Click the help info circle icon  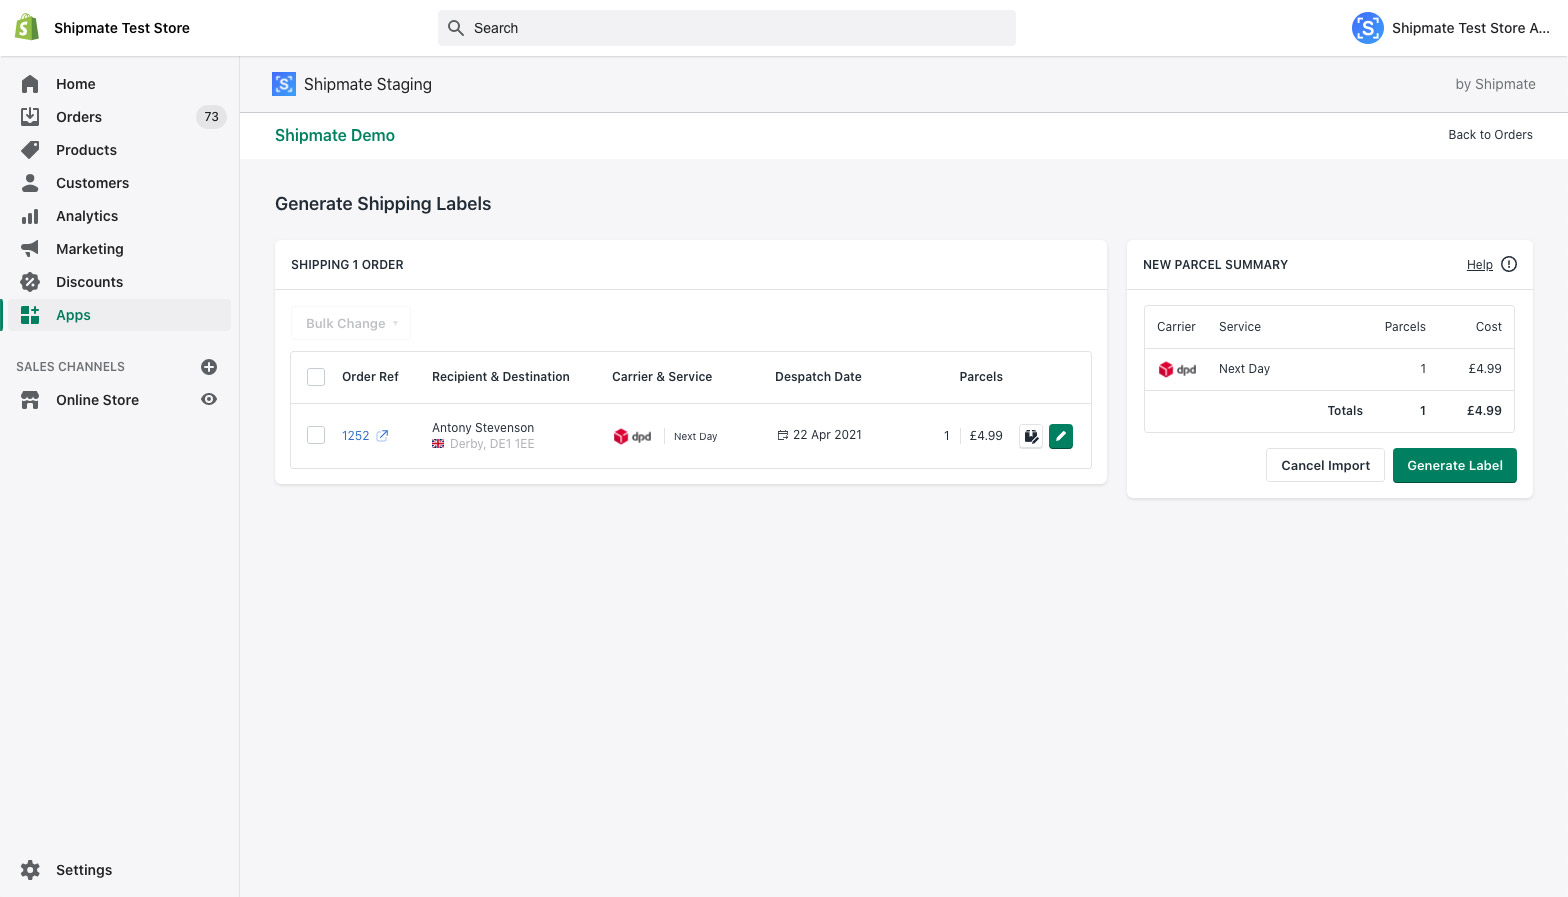1509,264
